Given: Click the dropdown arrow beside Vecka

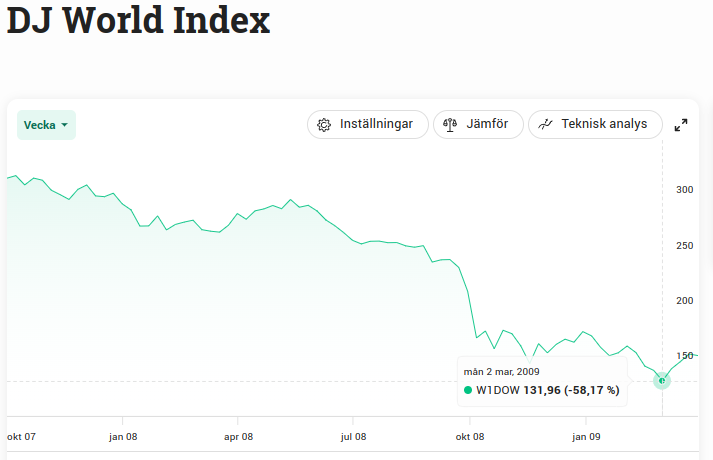Looking at the screenshot, I should tap(65, 125).
